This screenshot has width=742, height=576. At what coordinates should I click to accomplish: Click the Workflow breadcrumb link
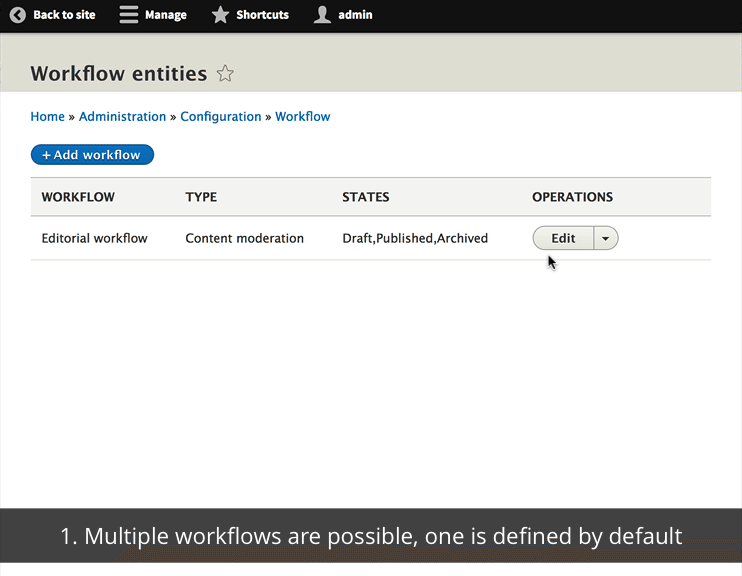pyautogui.click(x=302, y=117)
